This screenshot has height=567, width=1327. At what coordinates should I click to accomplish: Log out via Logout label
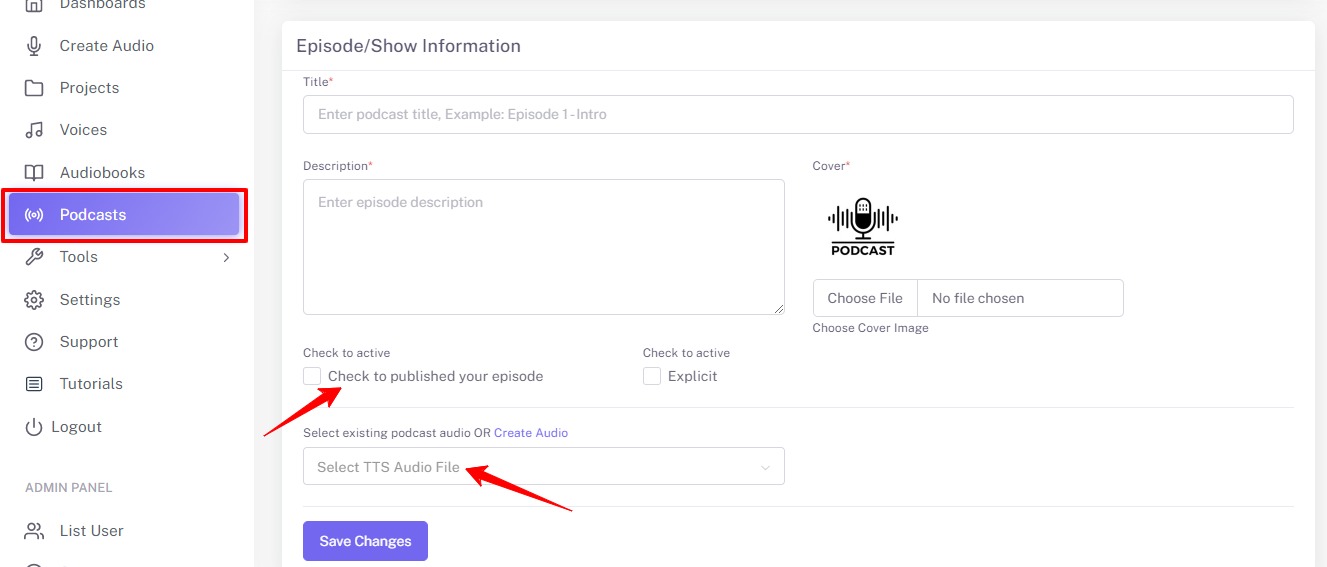point(77,427)
